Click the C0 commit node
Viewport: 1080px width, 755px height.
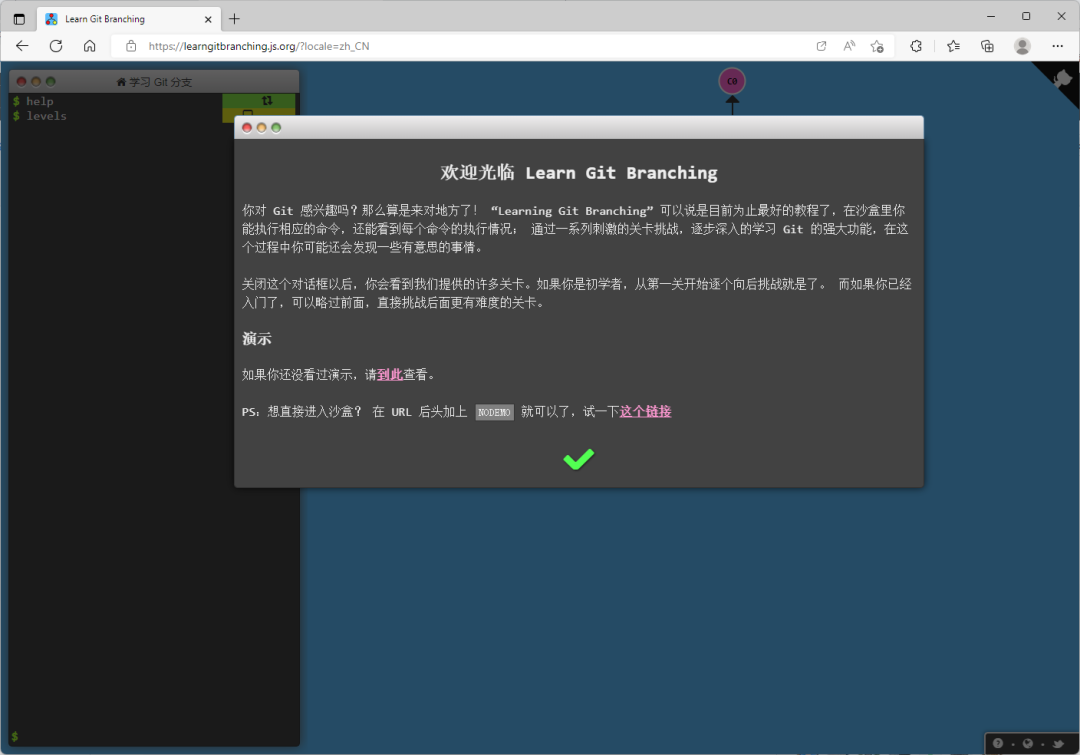coord(732,81)
